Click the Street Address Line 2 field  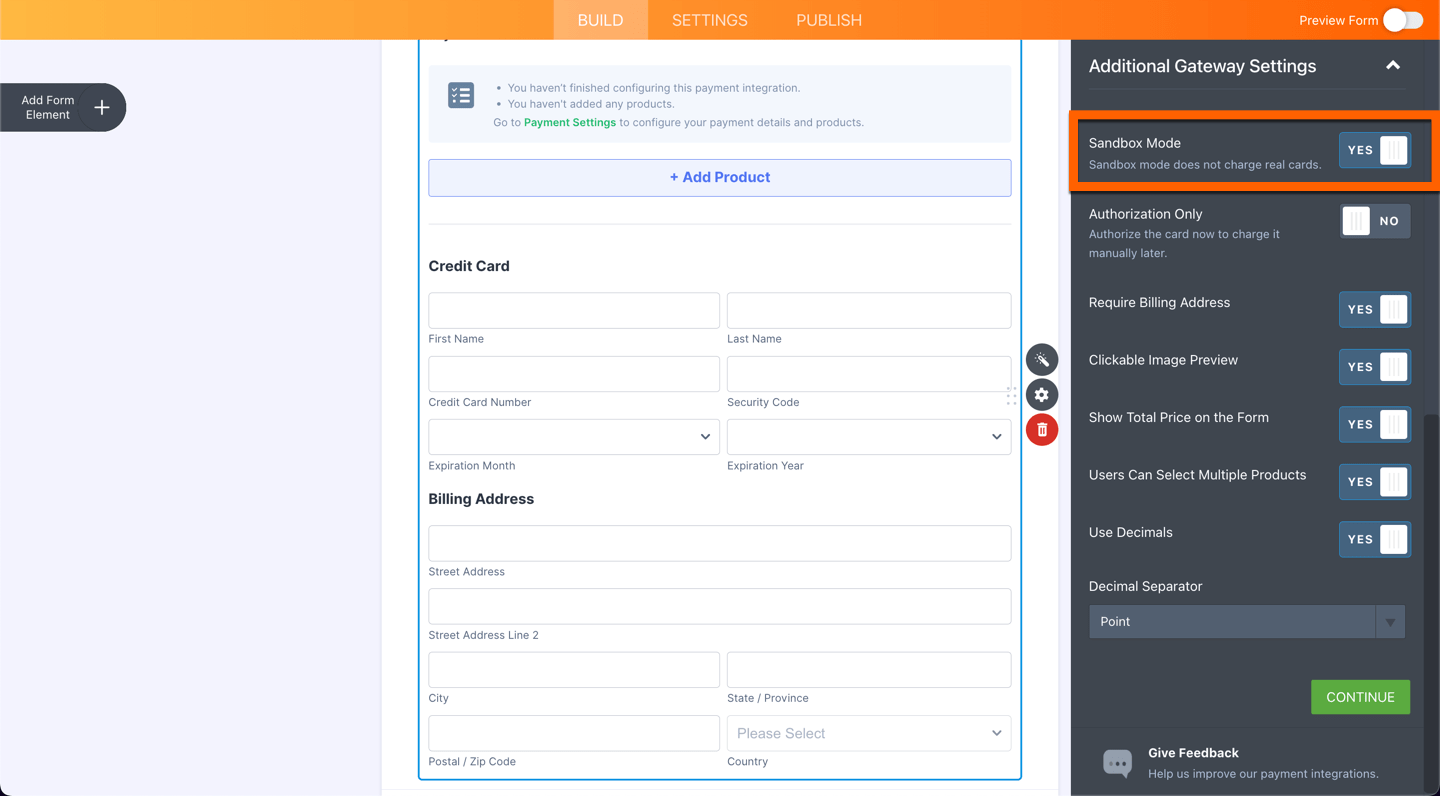point(720,606)
